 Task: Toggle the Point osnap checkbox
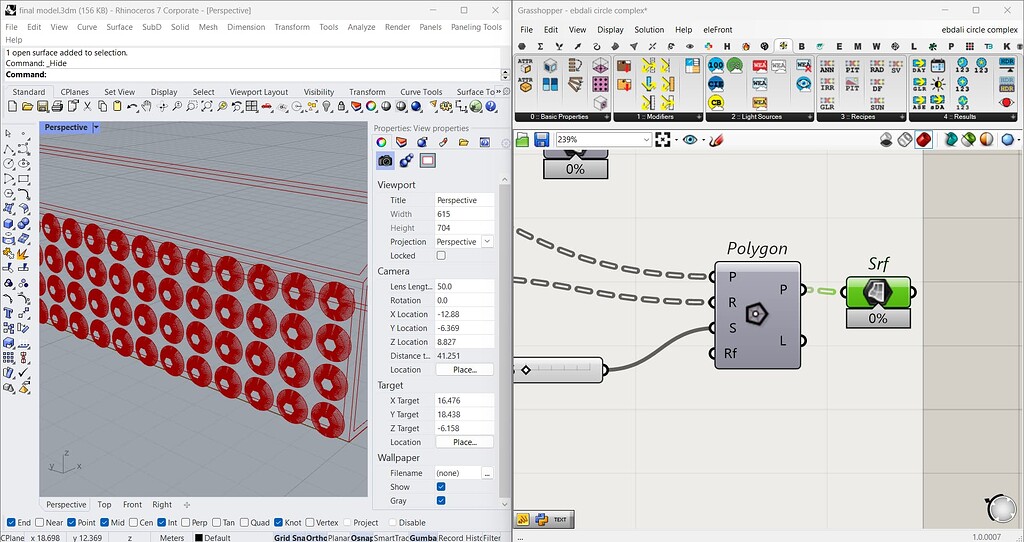tap(72, 522)
